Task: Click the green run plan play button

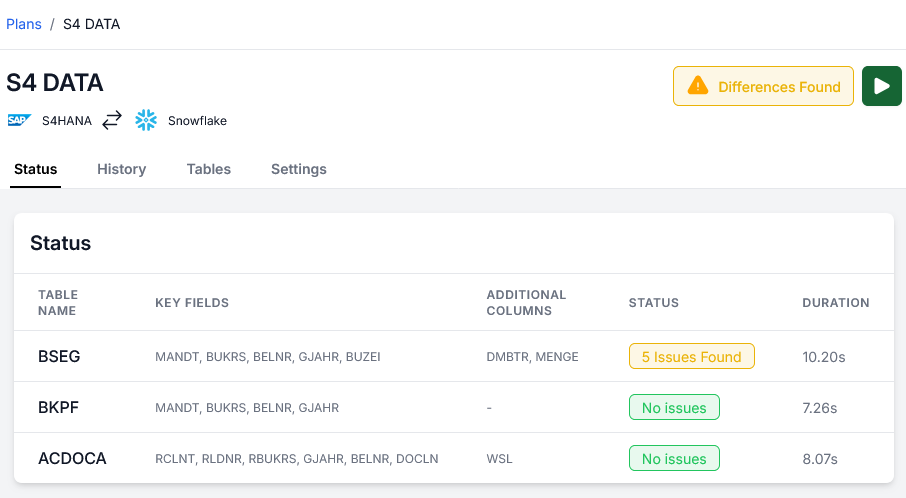Action: (x=881, y=87)
